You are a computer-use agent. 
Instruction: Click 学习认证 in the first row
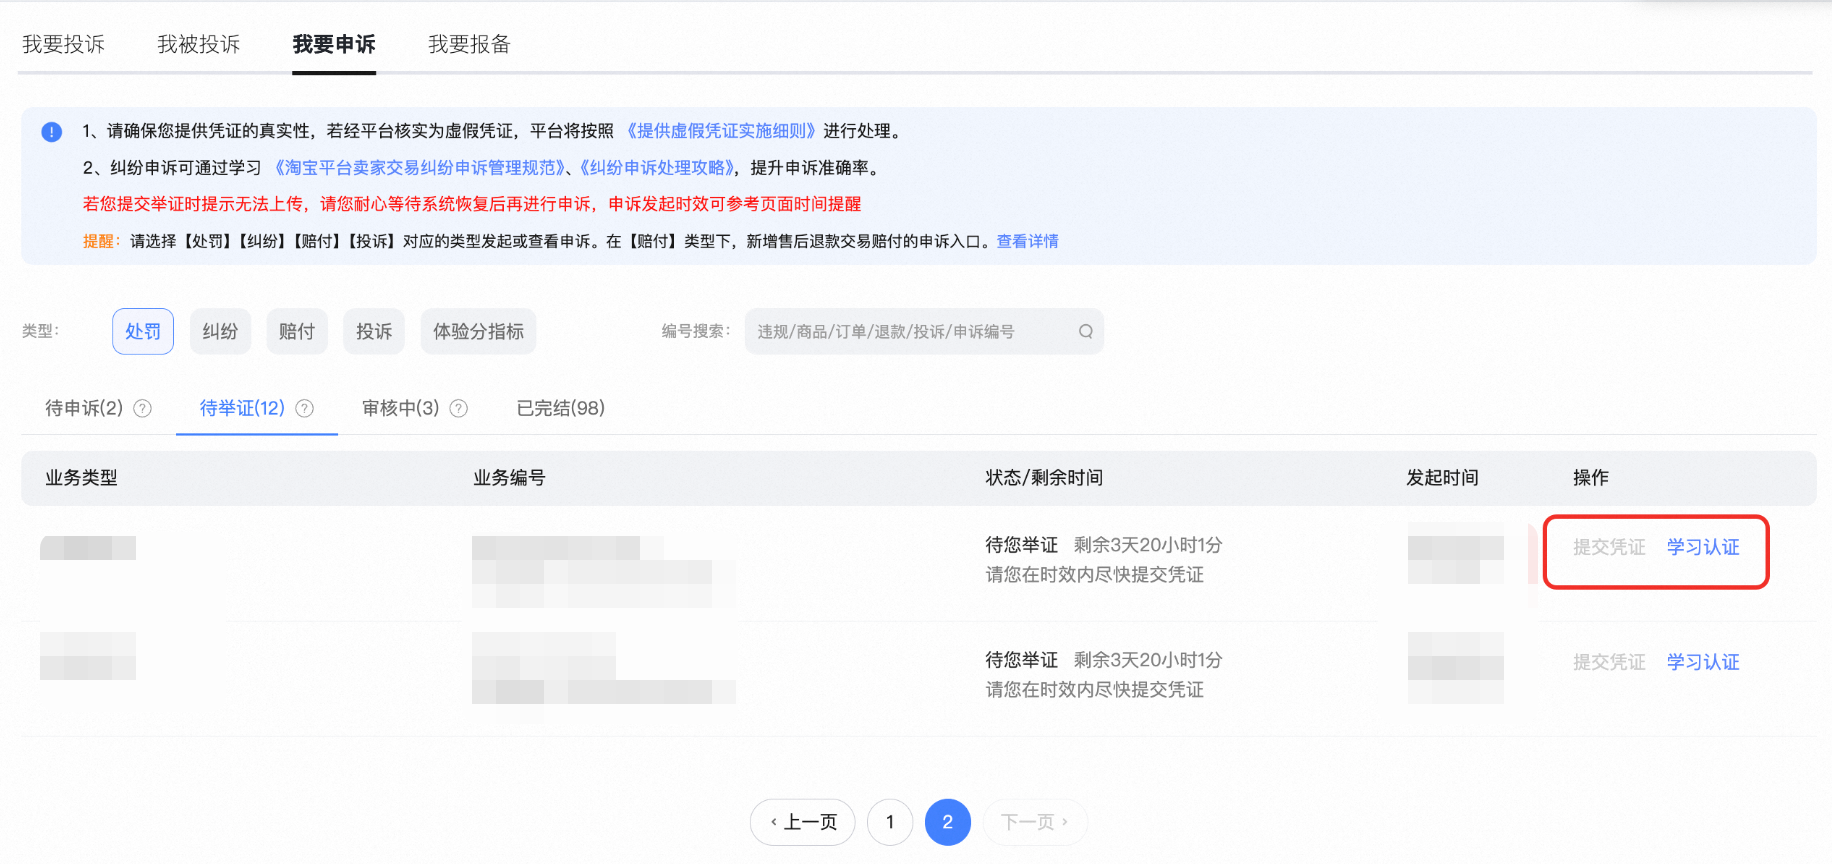[1703, 547]
